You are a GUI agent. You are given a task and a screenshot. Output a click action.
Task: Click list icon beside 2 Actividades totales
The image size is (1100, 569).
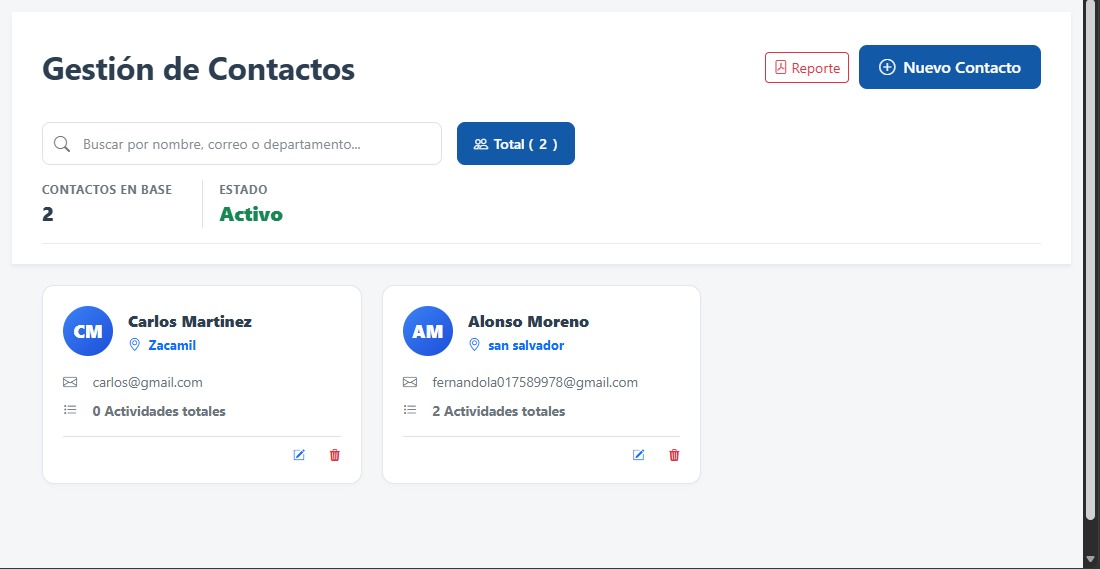coord(410,410)
